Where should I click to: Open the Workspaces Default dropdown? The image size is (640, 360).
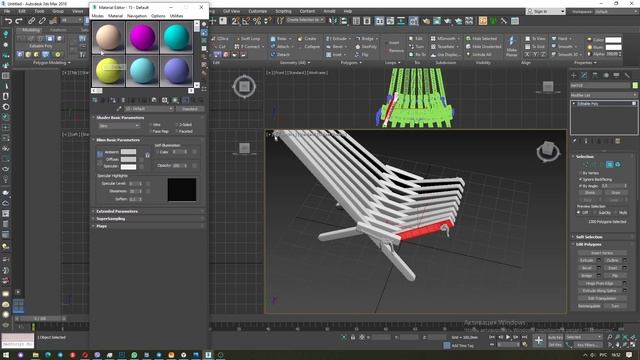coord(616,11)
